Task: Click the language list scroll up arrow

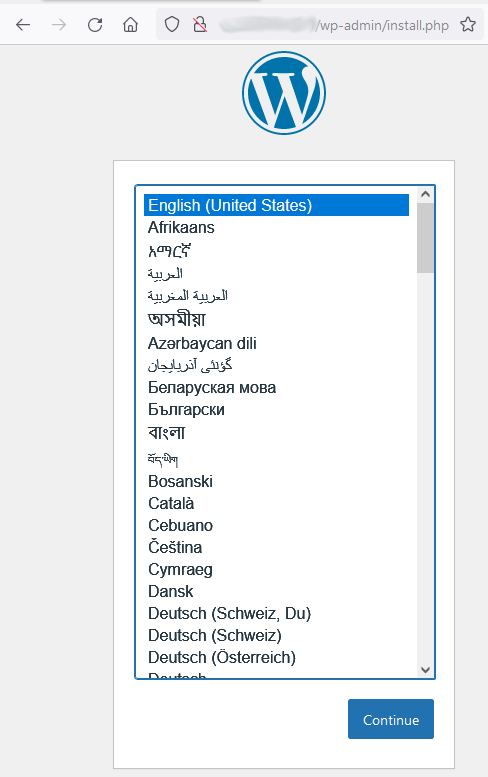Action: pyautogui.click(x=425, y=194)
